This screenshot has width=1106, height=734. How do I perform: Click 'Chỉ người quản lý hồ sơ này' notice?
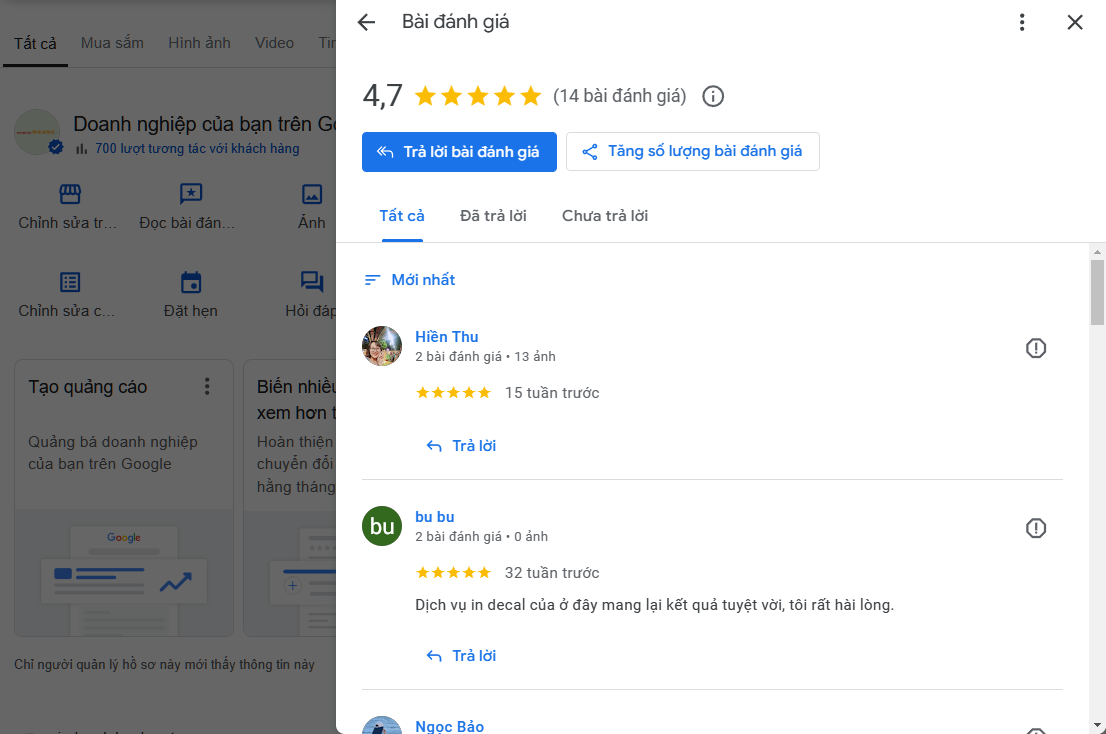164,665
